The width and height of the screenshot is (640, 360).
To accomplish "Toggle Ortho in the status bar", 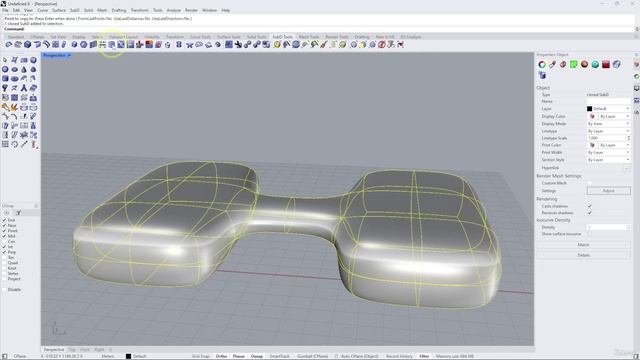I will (x=221, y=356).
